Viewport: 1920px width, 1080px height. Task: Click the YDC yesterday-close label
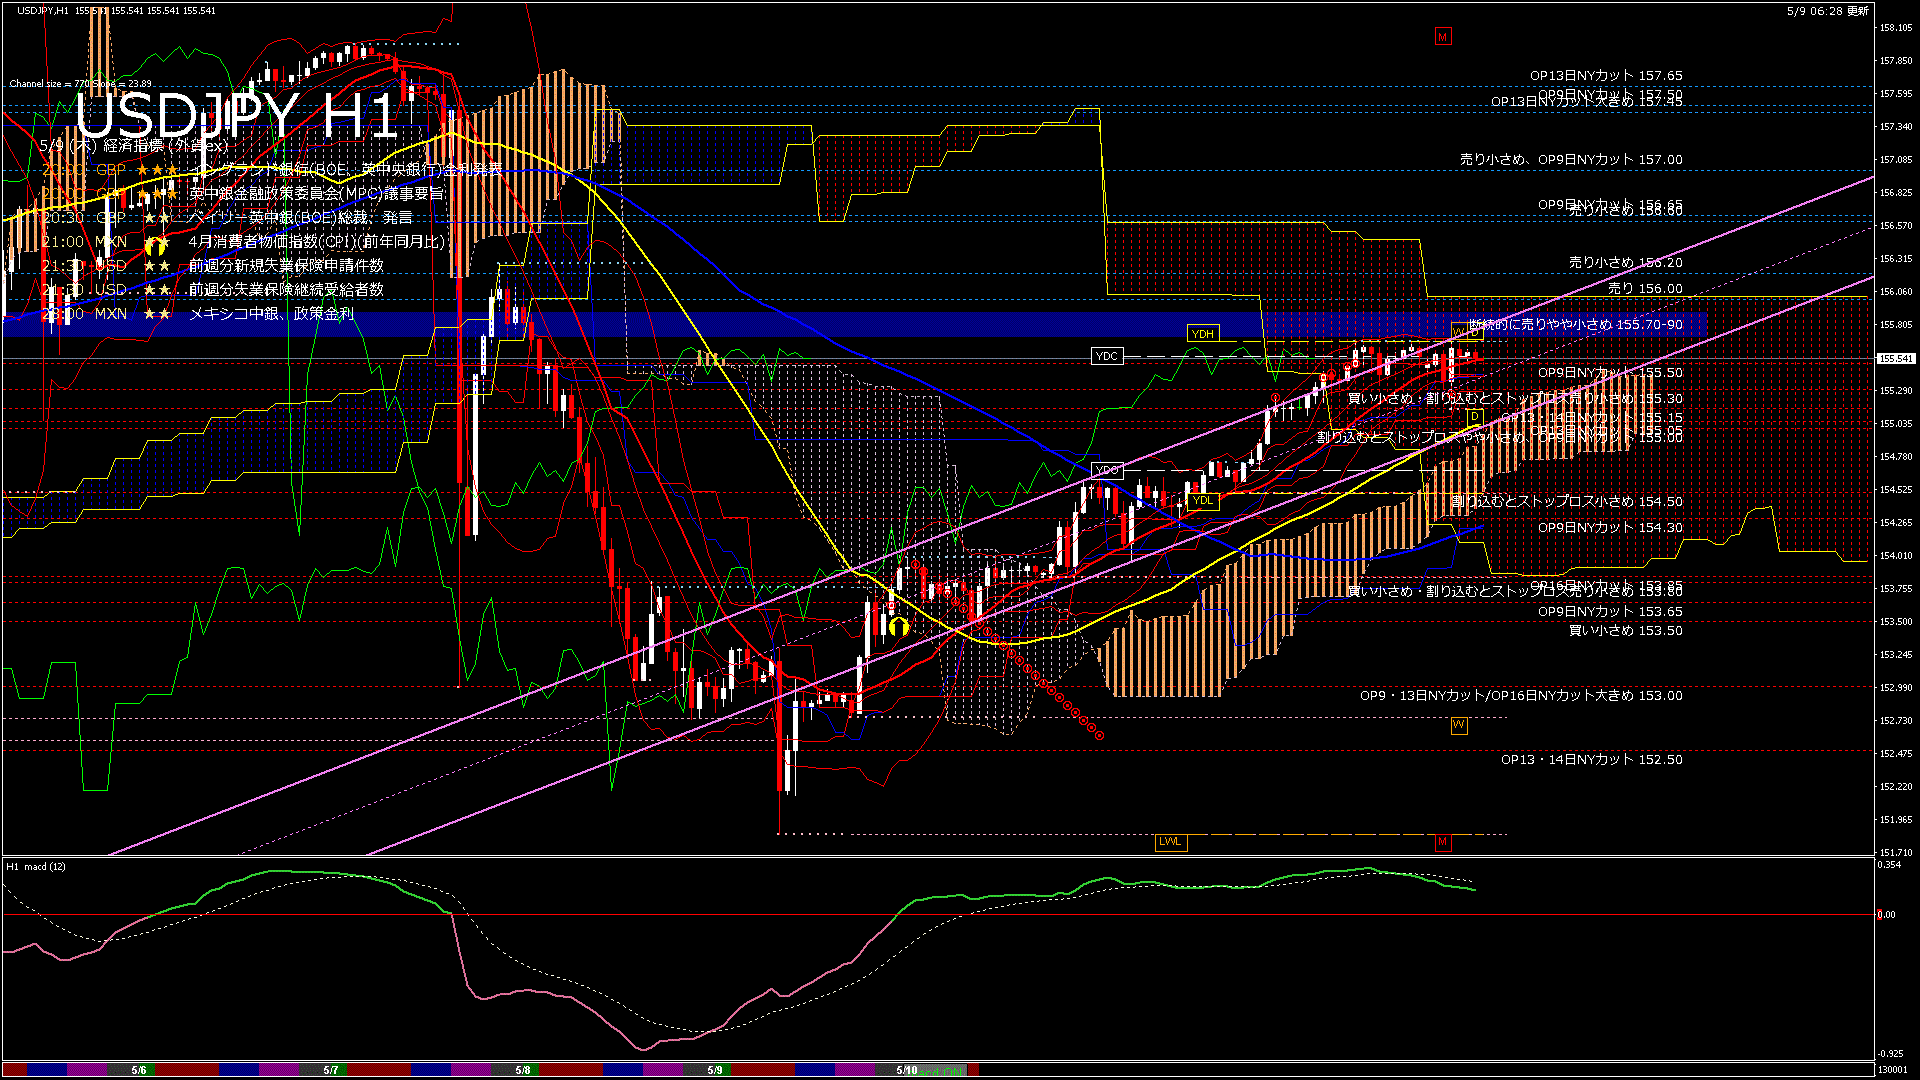click(1106, 356)
